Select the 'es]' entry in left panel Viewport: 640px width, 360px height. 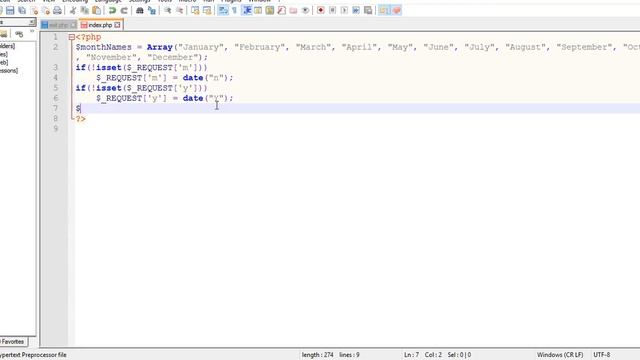tap(4, 54)
